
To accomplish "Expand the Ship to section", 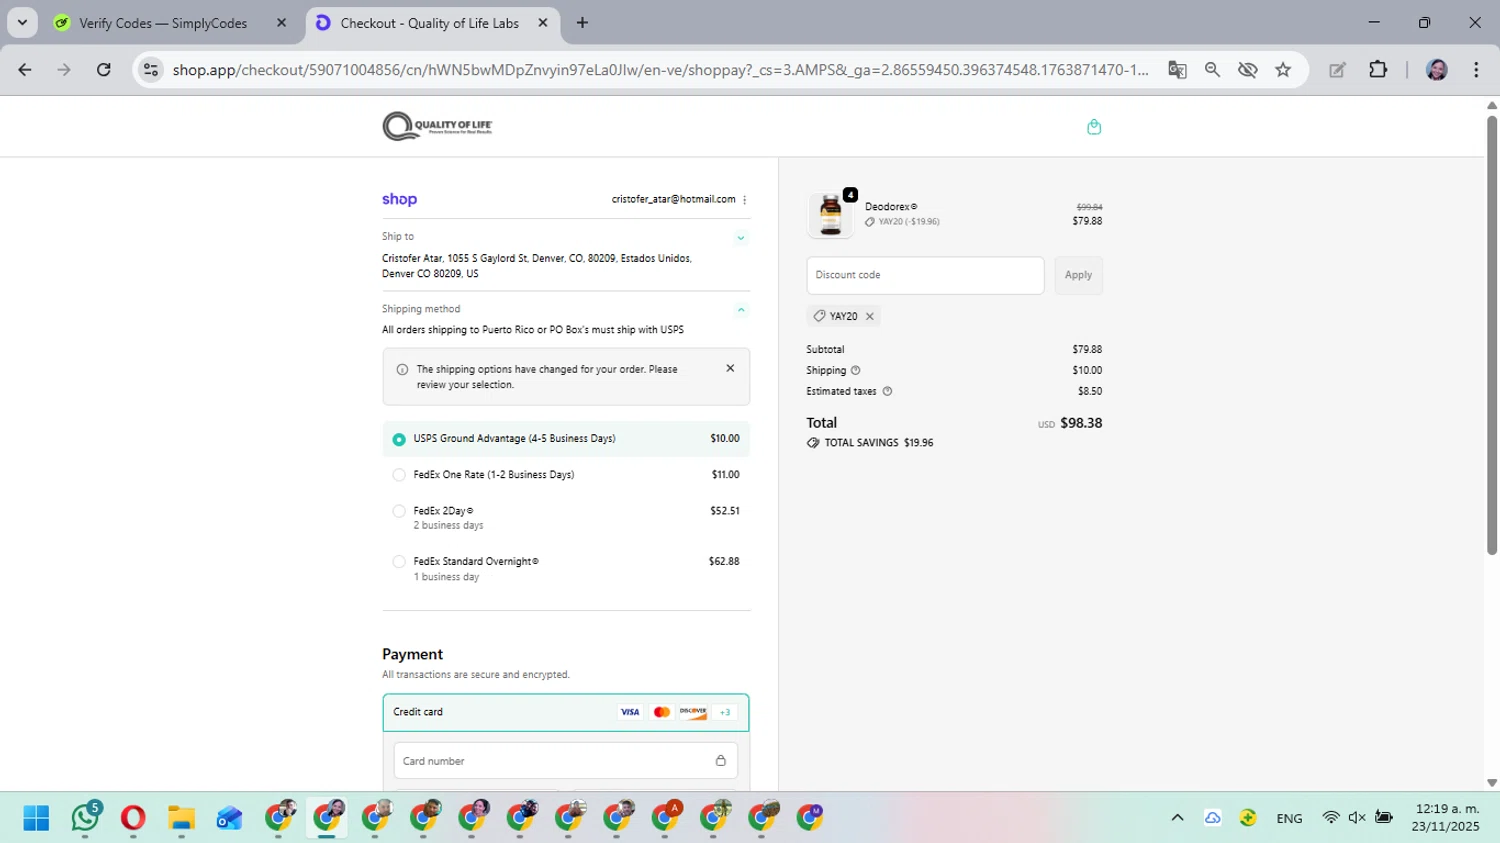I will [x=741, y=238].
